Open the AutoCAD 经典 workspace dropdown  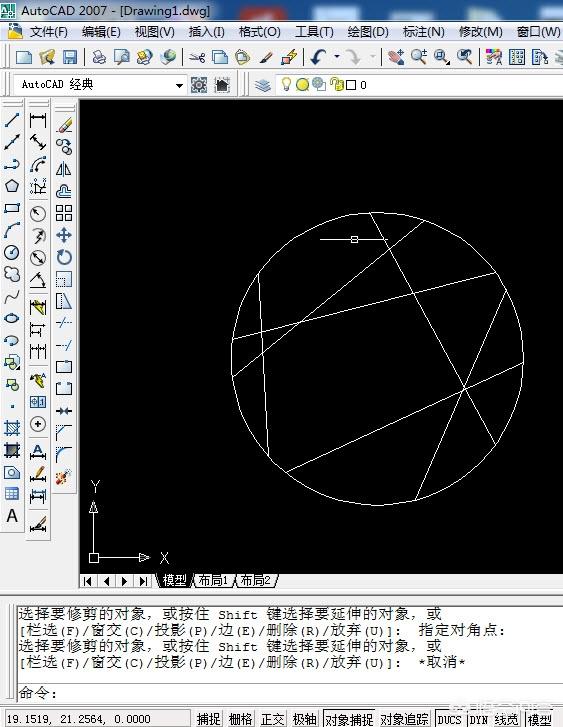[179, 85]
